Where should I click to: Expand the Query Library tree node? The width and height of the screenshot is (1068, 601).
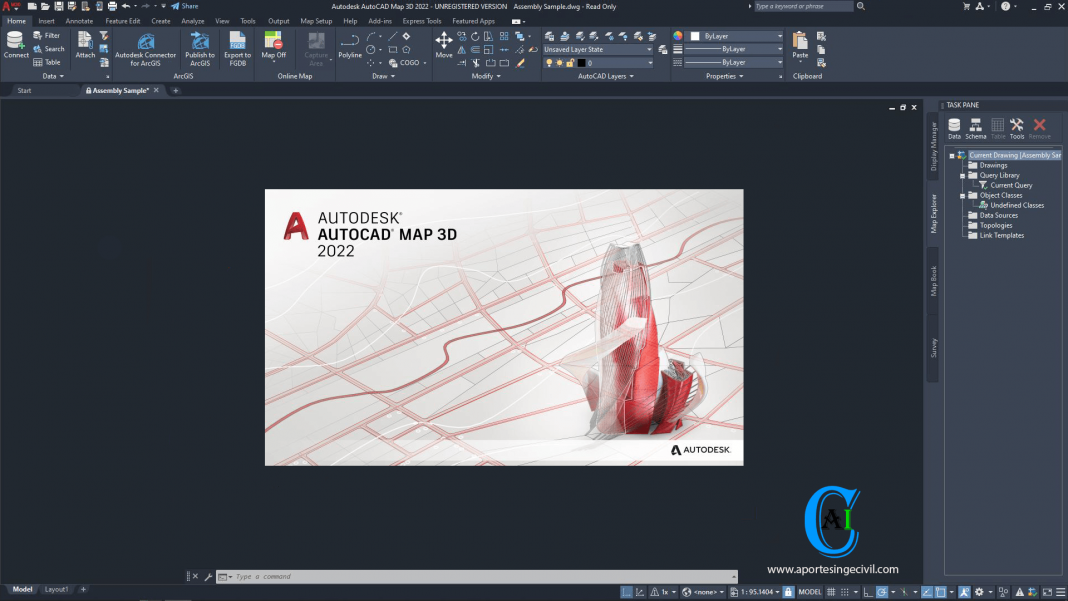click(x=963, y=175)
